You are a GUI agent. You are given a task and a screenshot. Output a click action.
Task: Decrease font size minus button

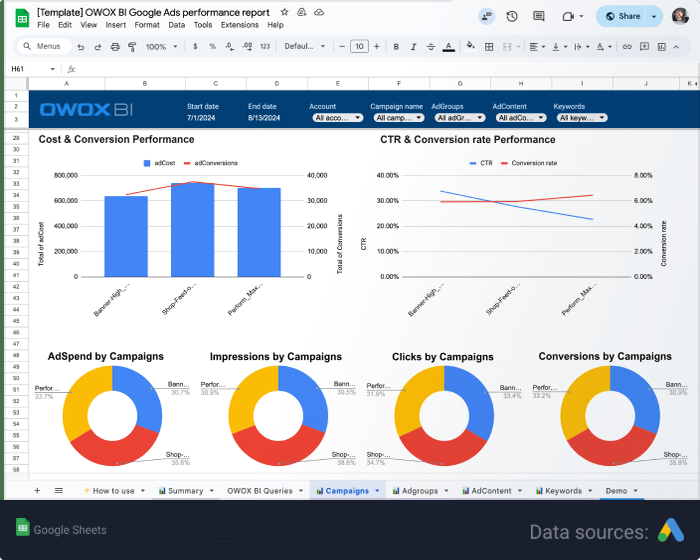[342, 46]
